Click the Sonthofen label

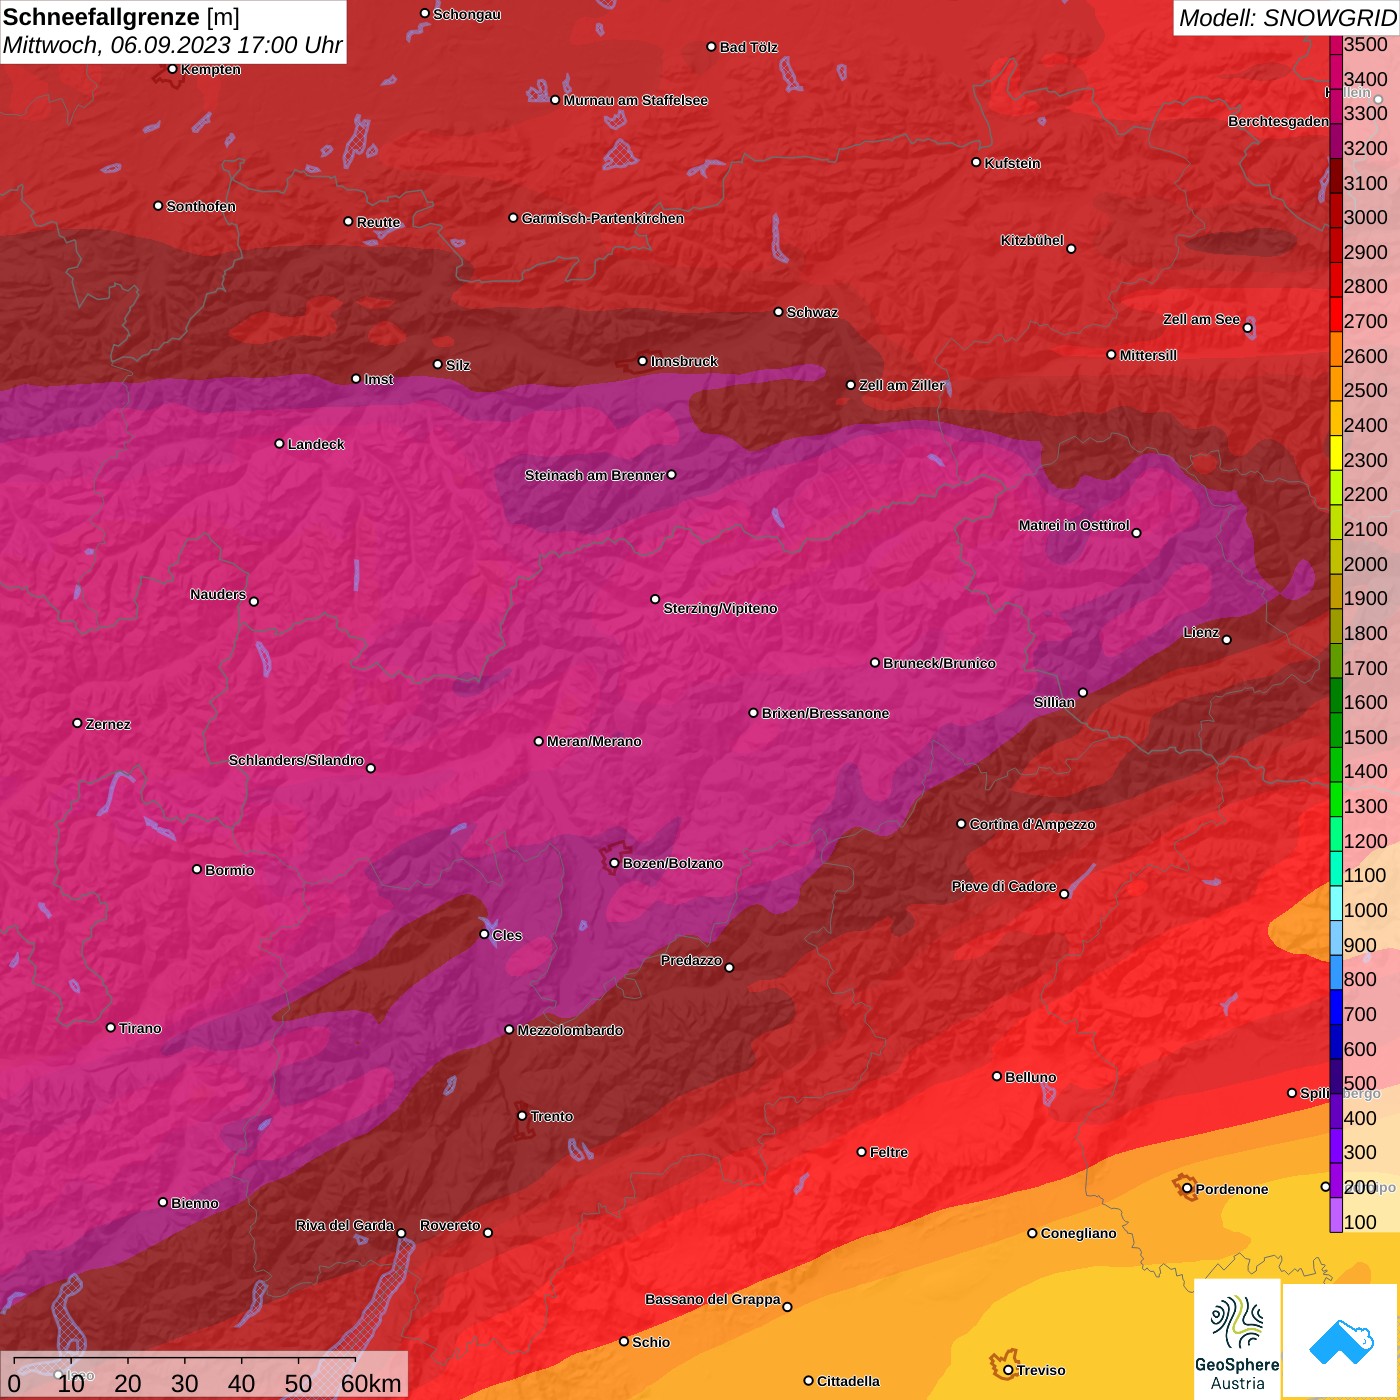(x=201, y=206)
